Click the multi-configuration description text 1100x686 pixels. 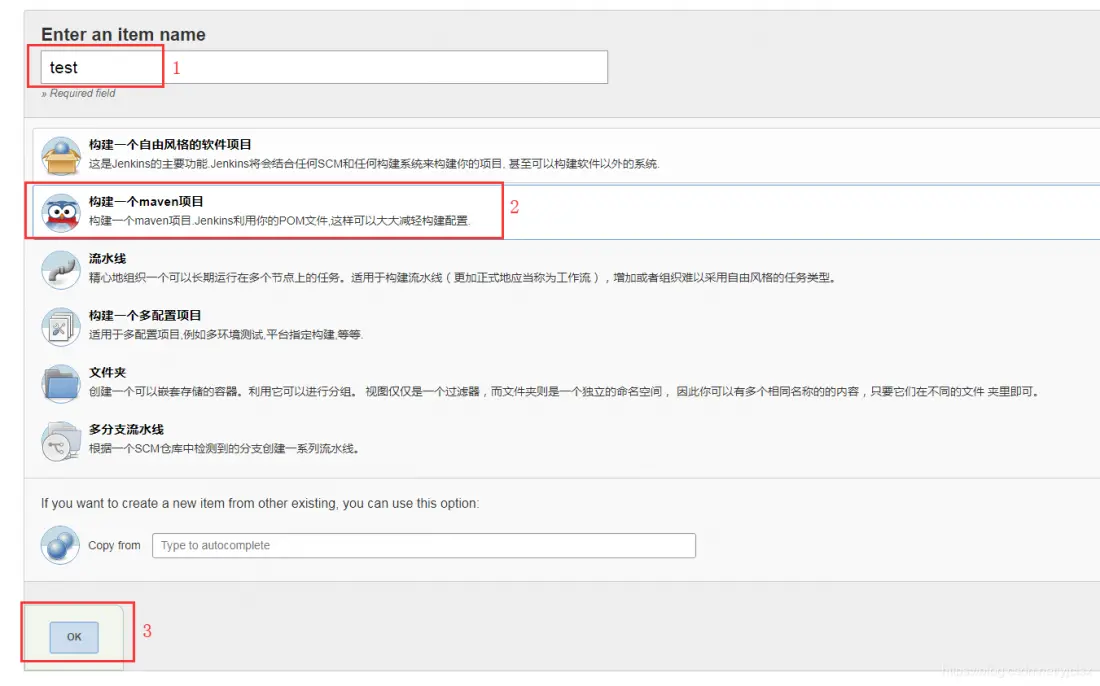pyautogui.click(x=225, y=334)
